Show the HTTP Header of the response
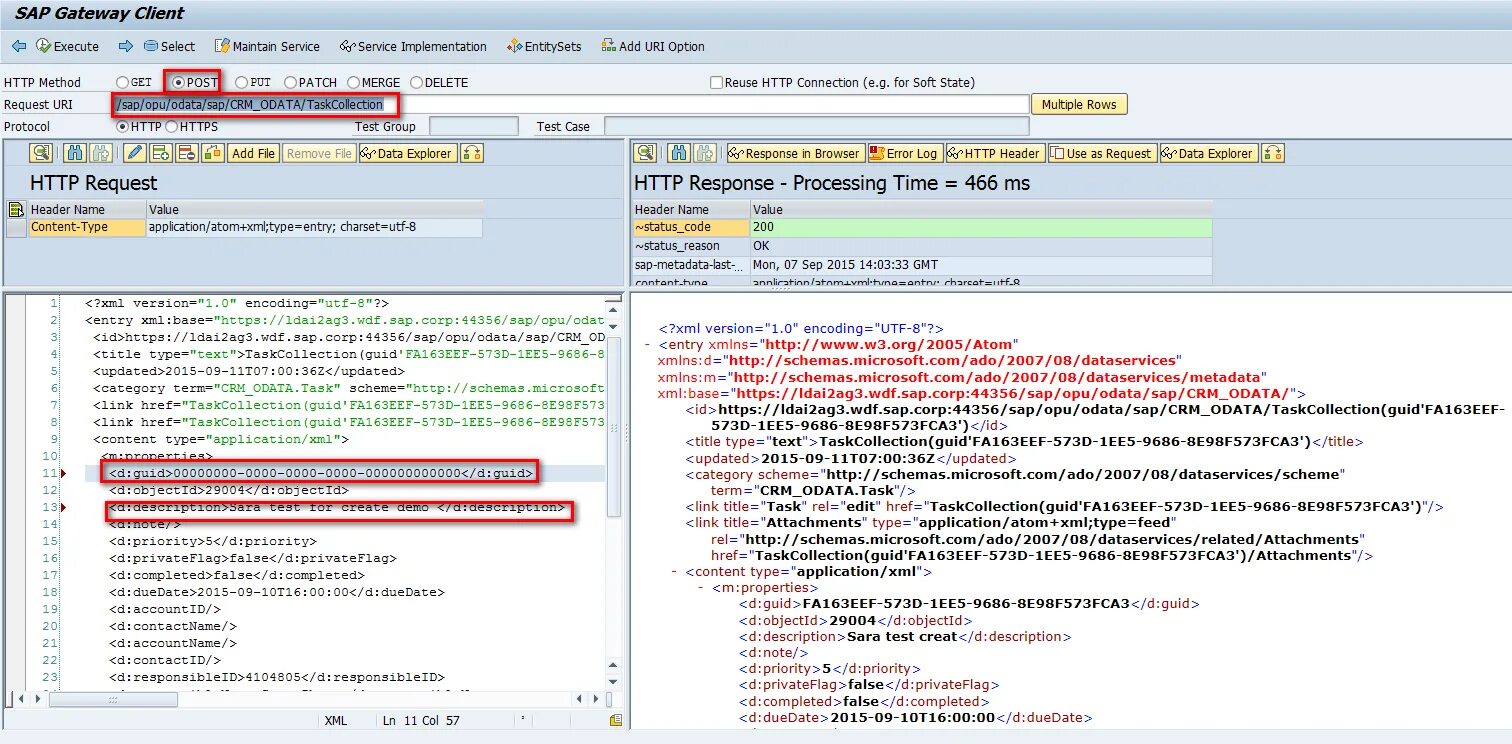Screen dimensions: 1512x744 995,153
